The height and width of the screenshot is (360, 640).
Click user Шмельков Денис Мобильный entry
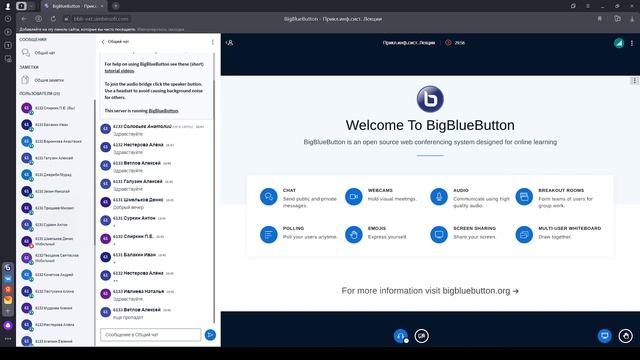55,241
